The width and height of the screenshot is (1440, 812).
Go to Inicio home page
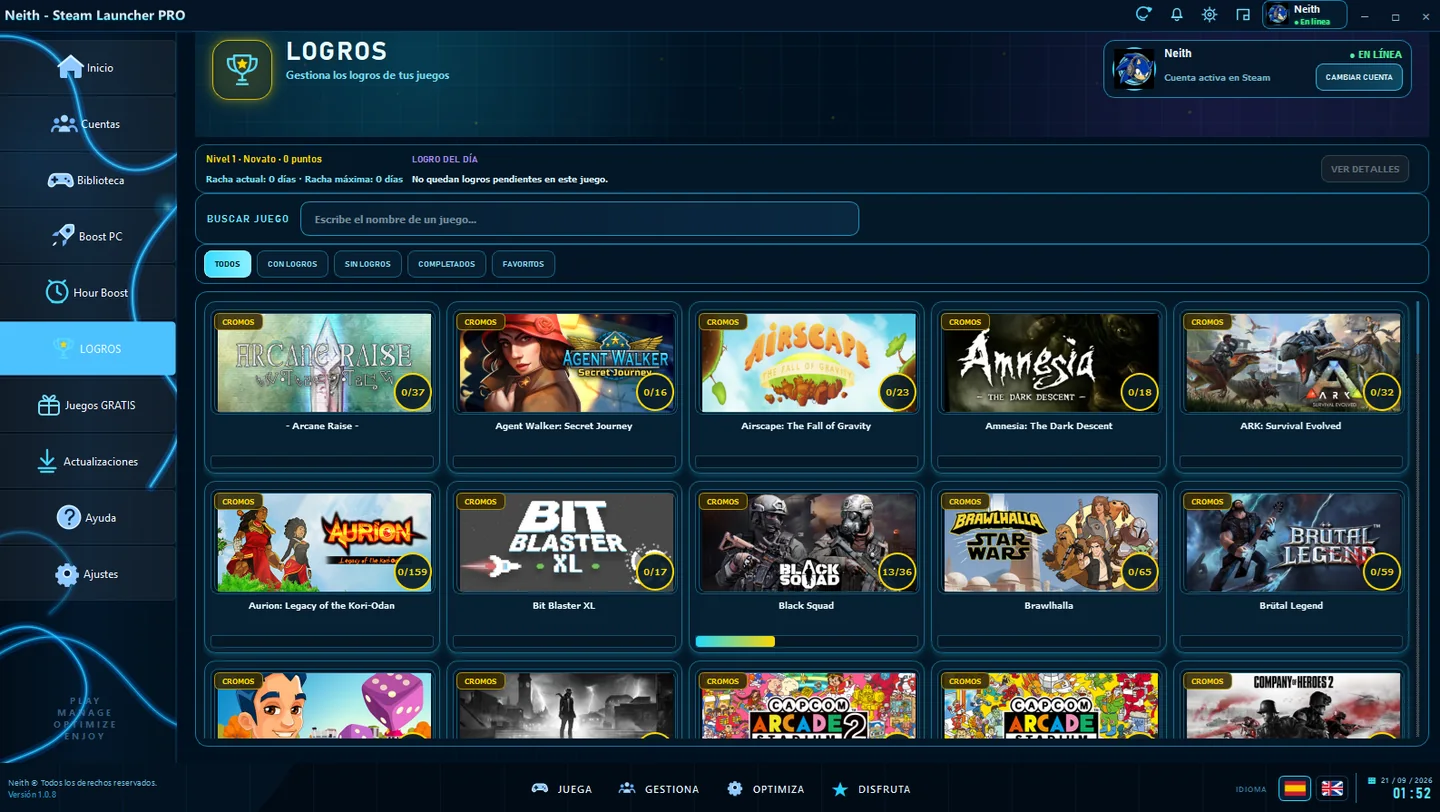(88, 68)
